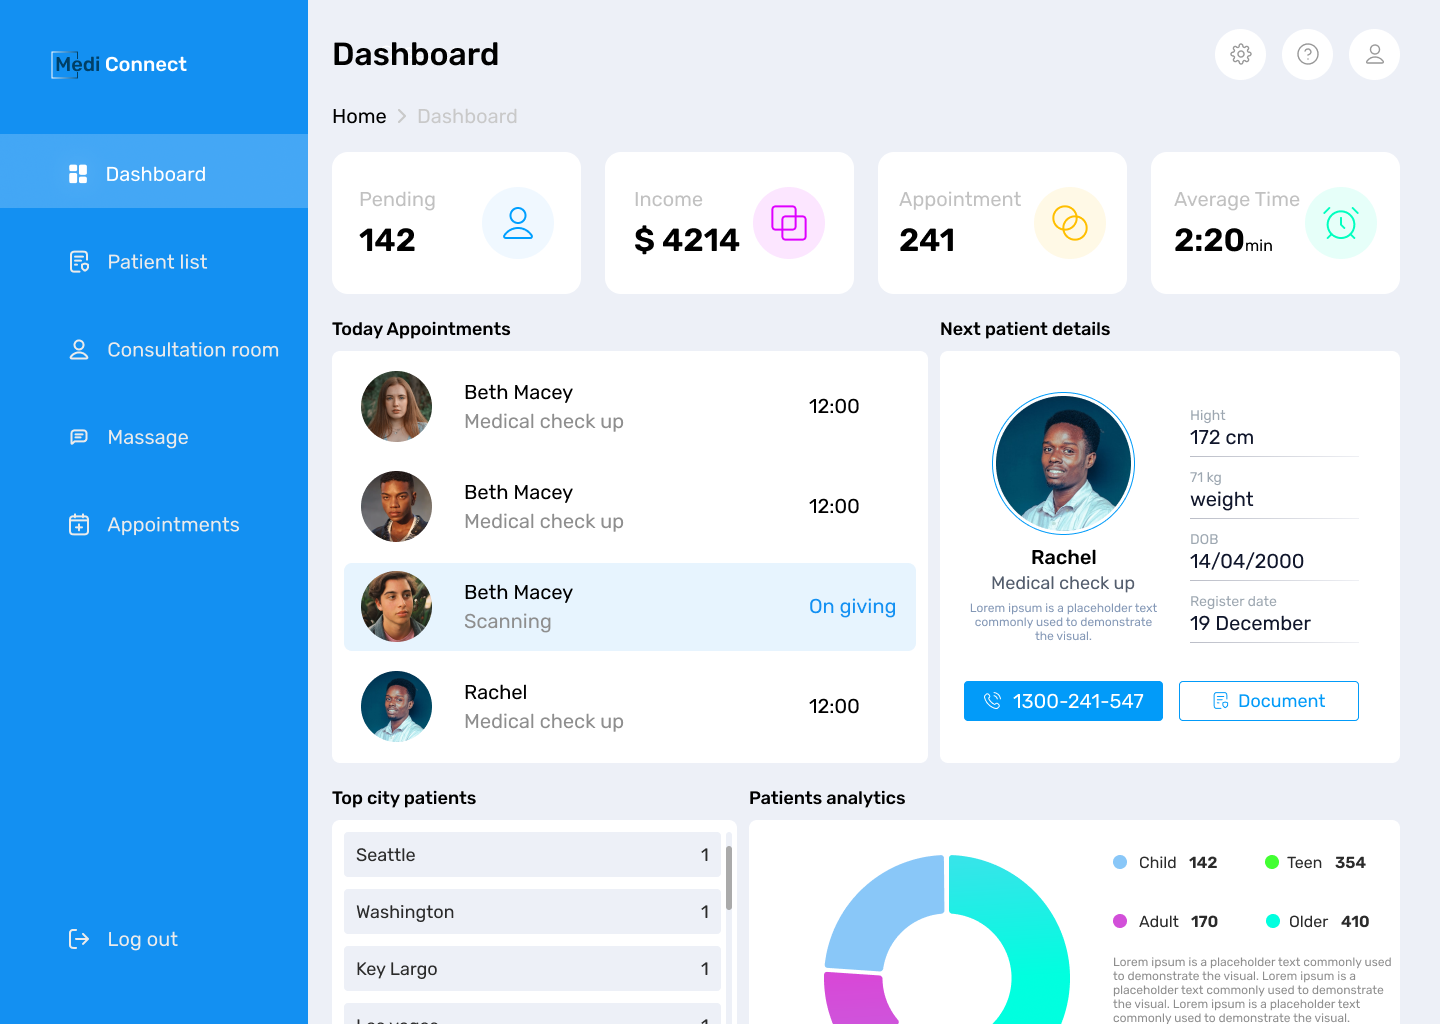
Task: Click the help question mark icon
Action: pyautogui.click(x=1308, y=54)
